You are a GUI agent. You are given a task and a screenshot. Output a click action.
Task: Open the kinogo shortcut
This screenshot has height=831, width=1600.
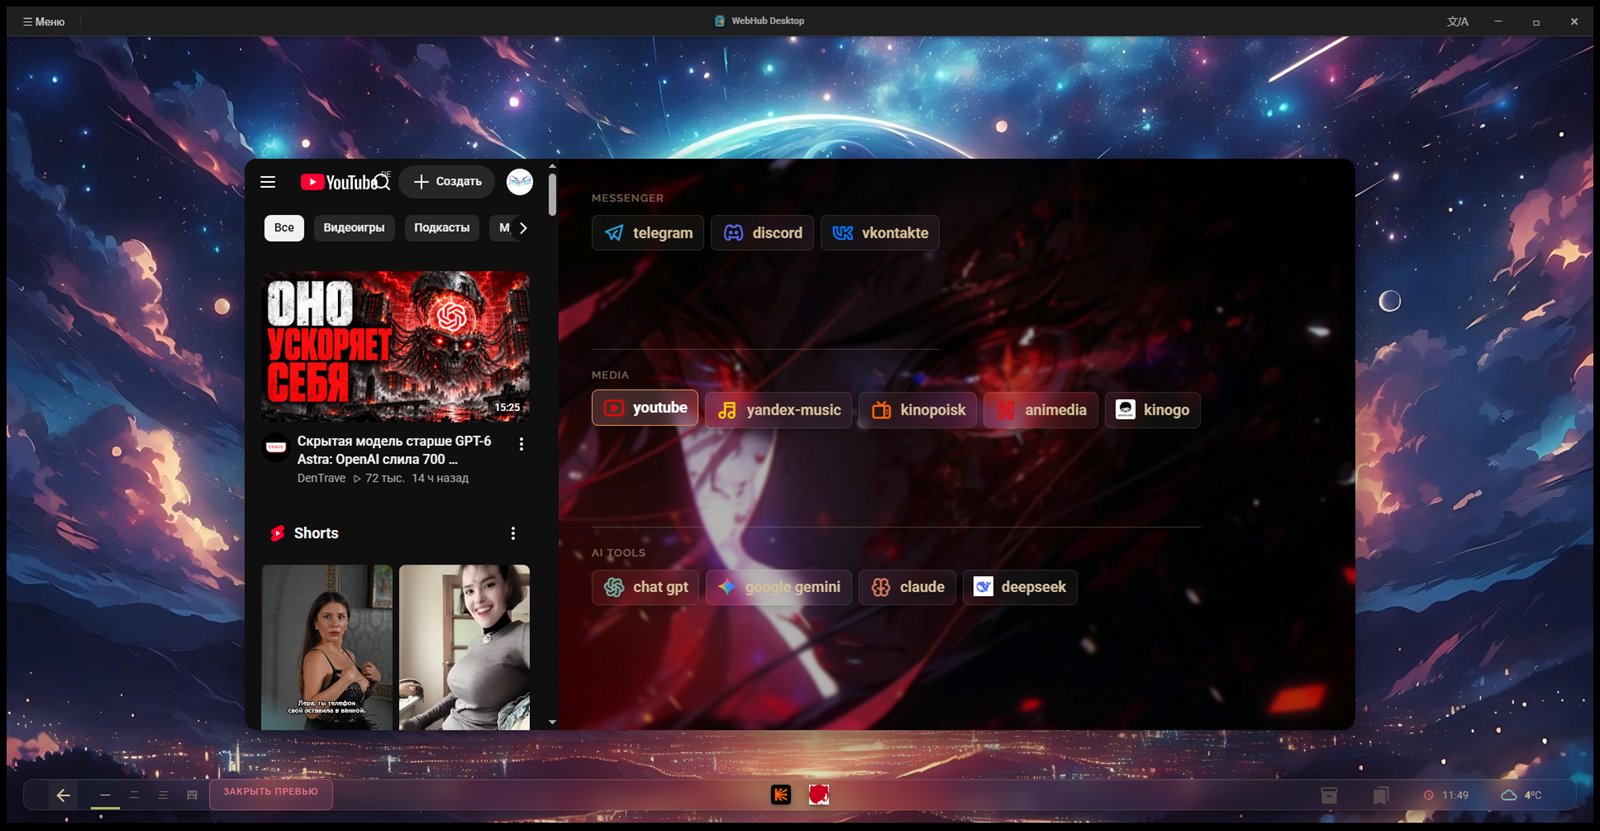(x=1152, y=410)
